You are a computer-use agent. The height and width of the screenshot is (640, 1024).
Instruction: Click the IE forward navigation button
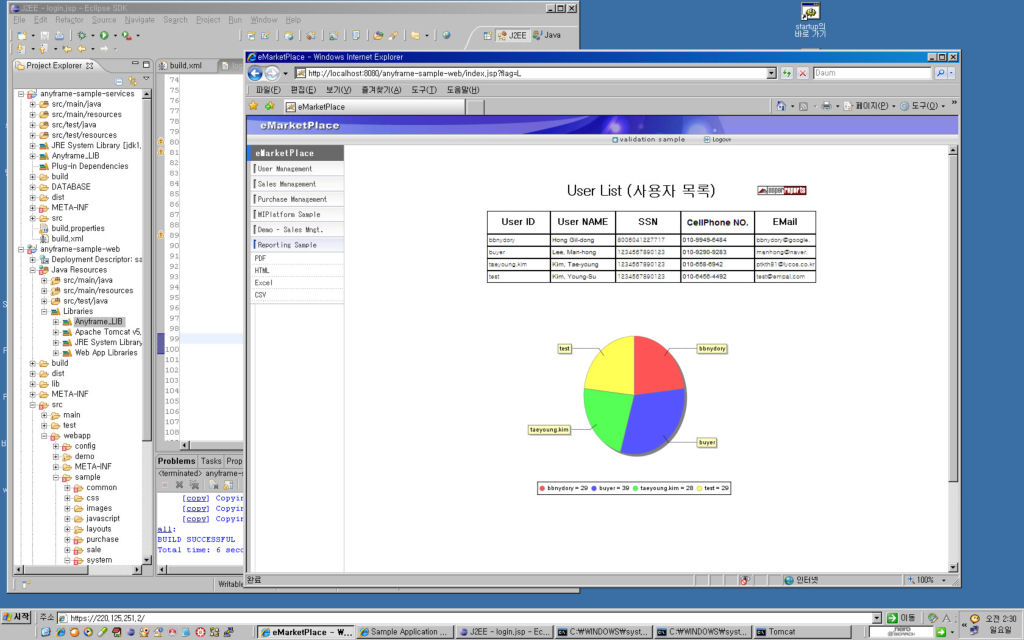coord(272,73)
